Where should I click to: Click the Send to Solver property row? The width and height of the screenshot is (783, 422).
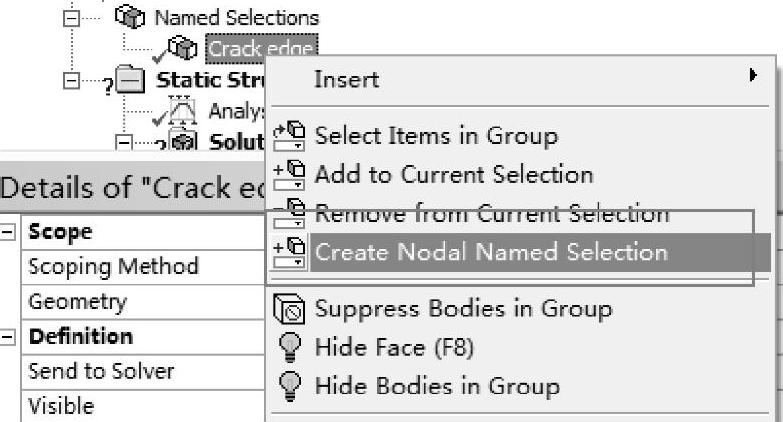101,371
